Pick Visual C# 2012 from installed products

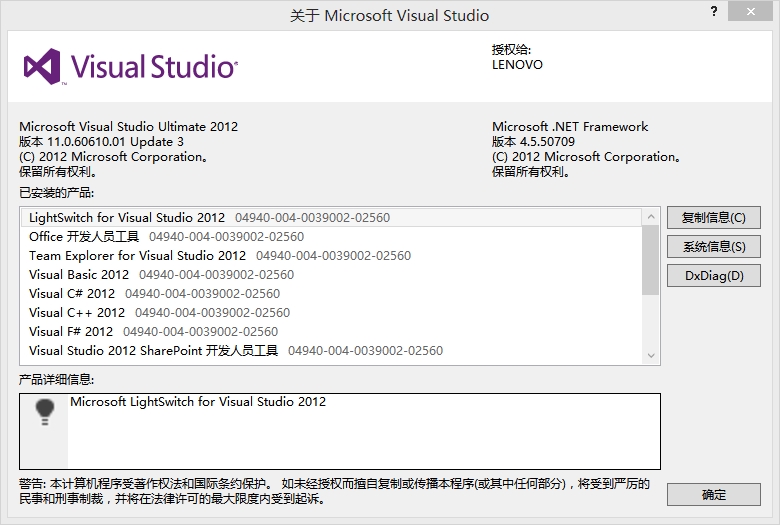coord(72,294)
